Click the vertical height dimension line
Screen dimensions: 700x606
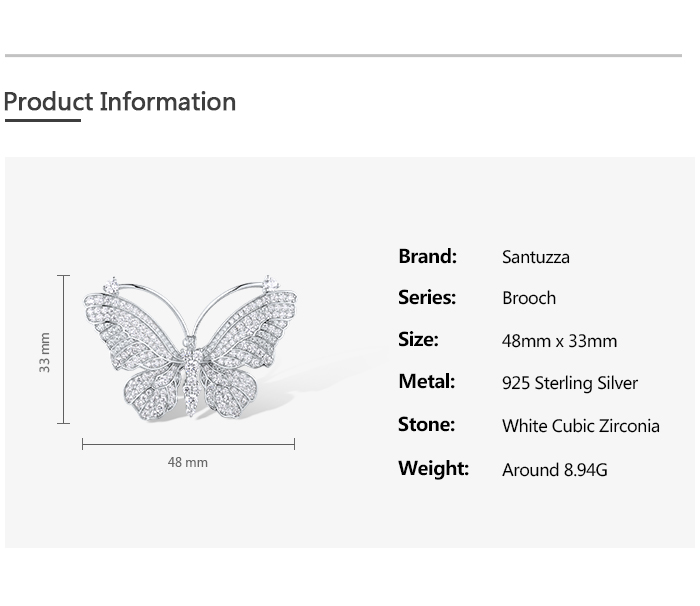64,349
